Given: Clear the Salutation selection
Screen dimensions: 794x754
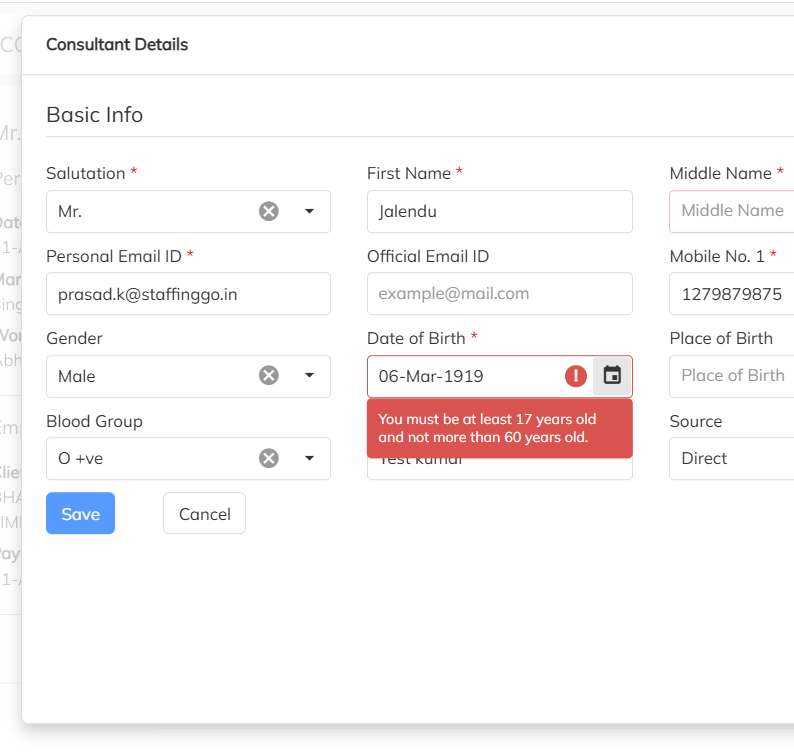Looking at the screenshot, I should [269, 211].
